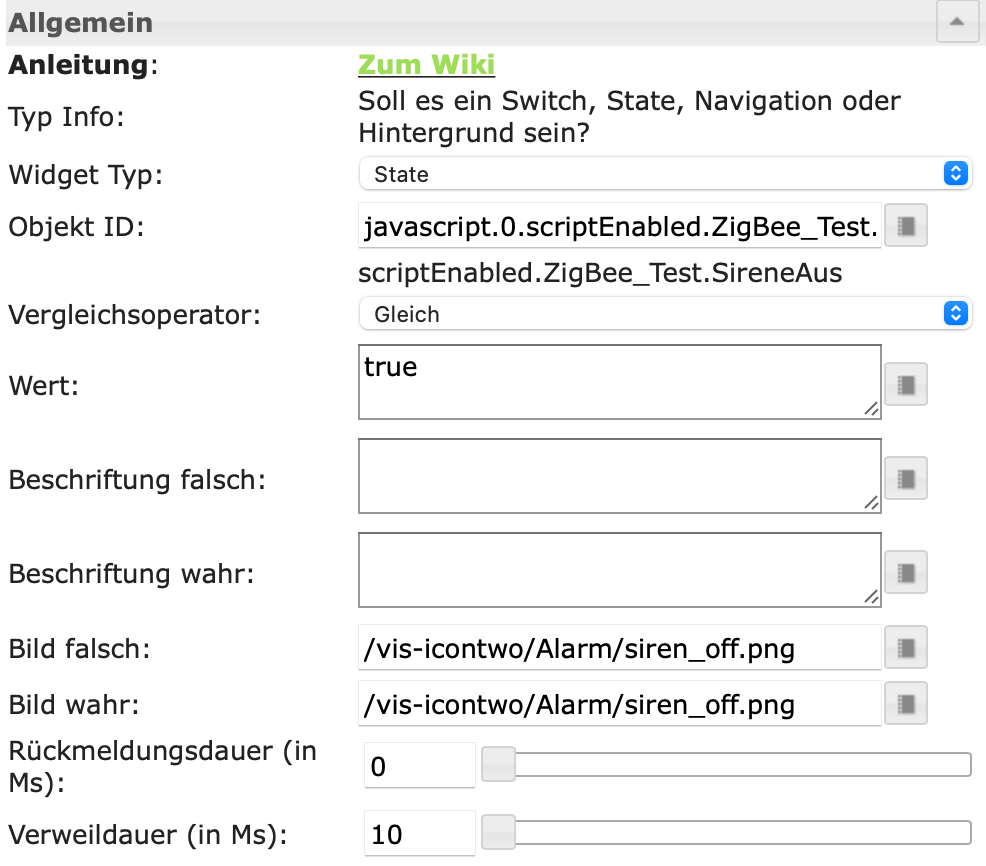Click the Verweildauer slider handle
986x866 pixels.
coord(498,832)
